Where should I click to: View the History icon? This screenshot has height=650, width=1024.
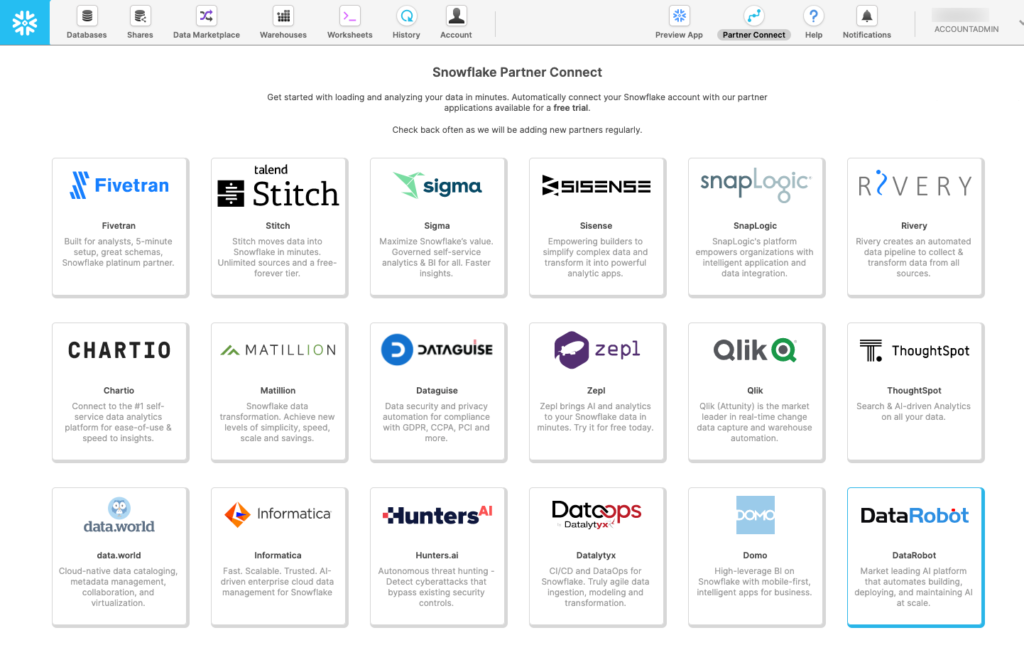point(406,16)
